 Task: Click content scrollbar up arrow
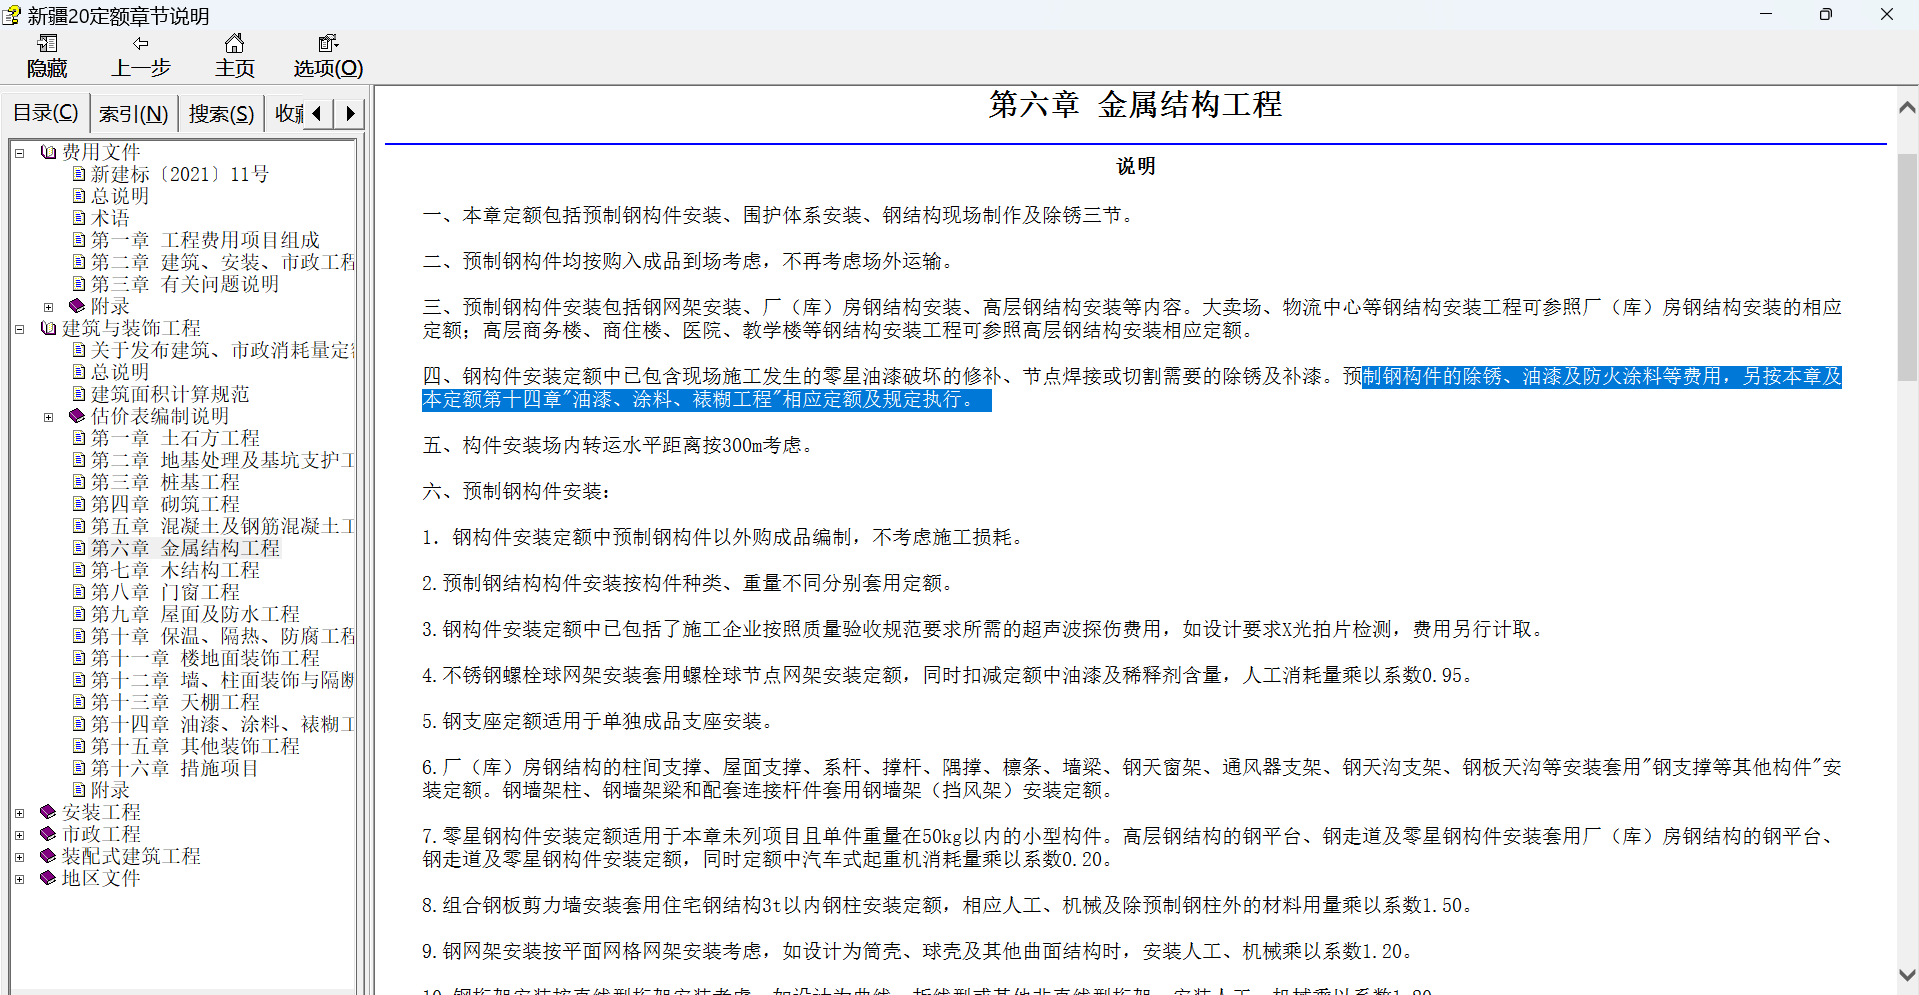1907,107
